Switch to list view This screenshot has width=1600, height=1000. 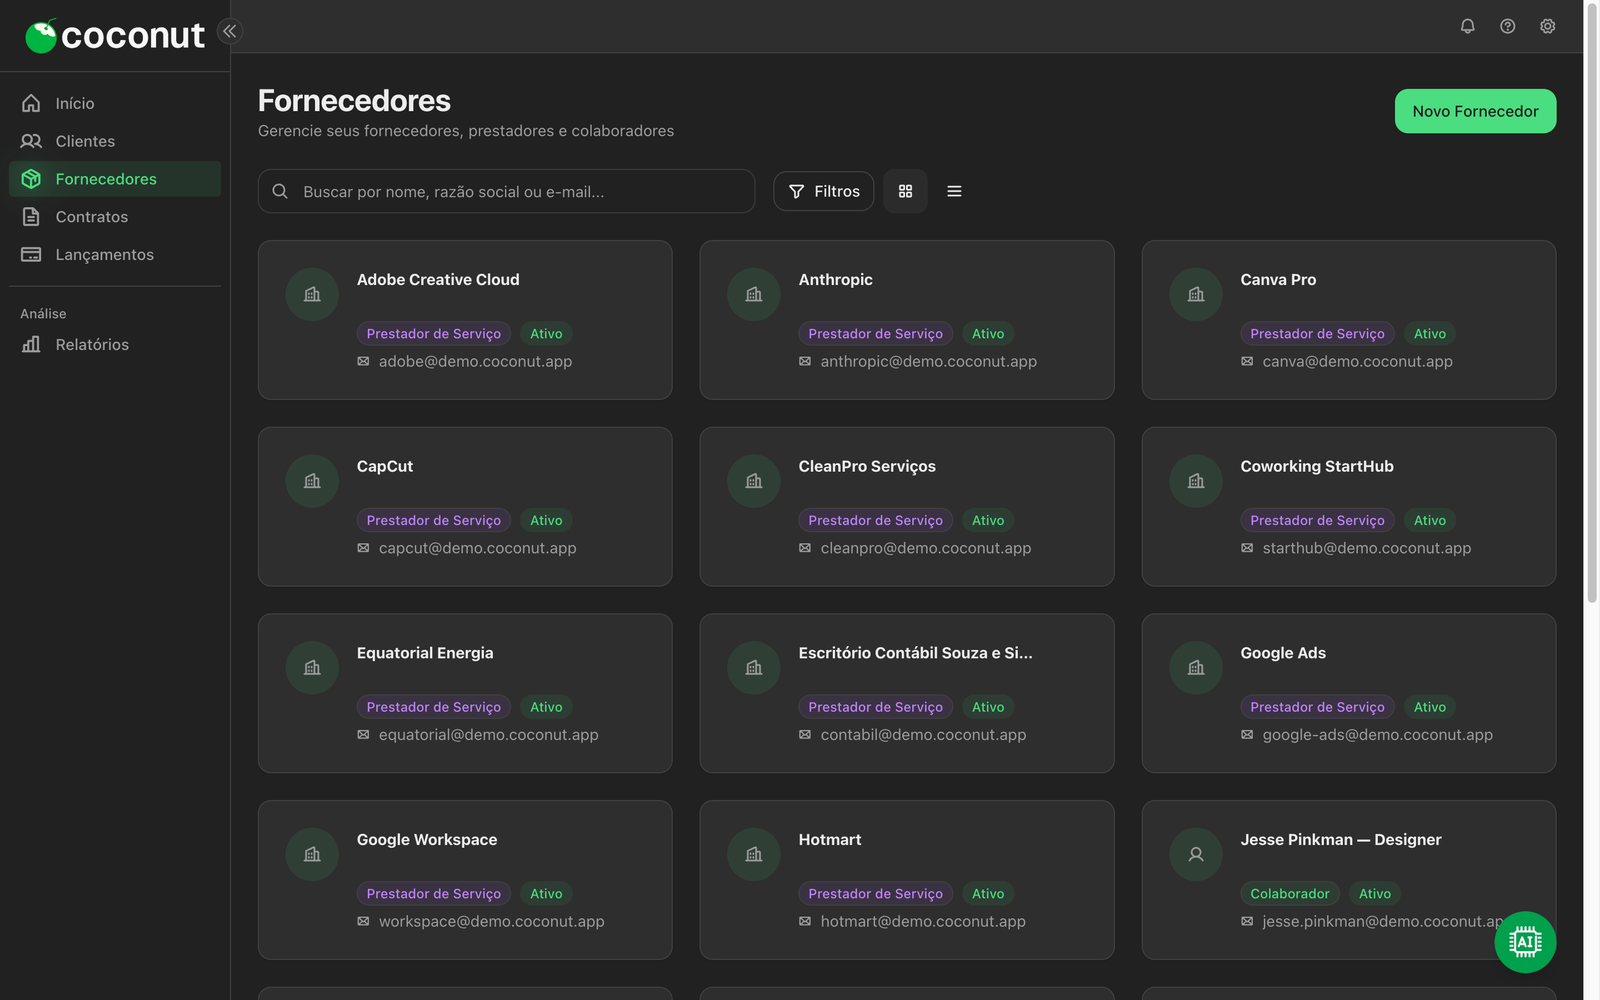954,191
